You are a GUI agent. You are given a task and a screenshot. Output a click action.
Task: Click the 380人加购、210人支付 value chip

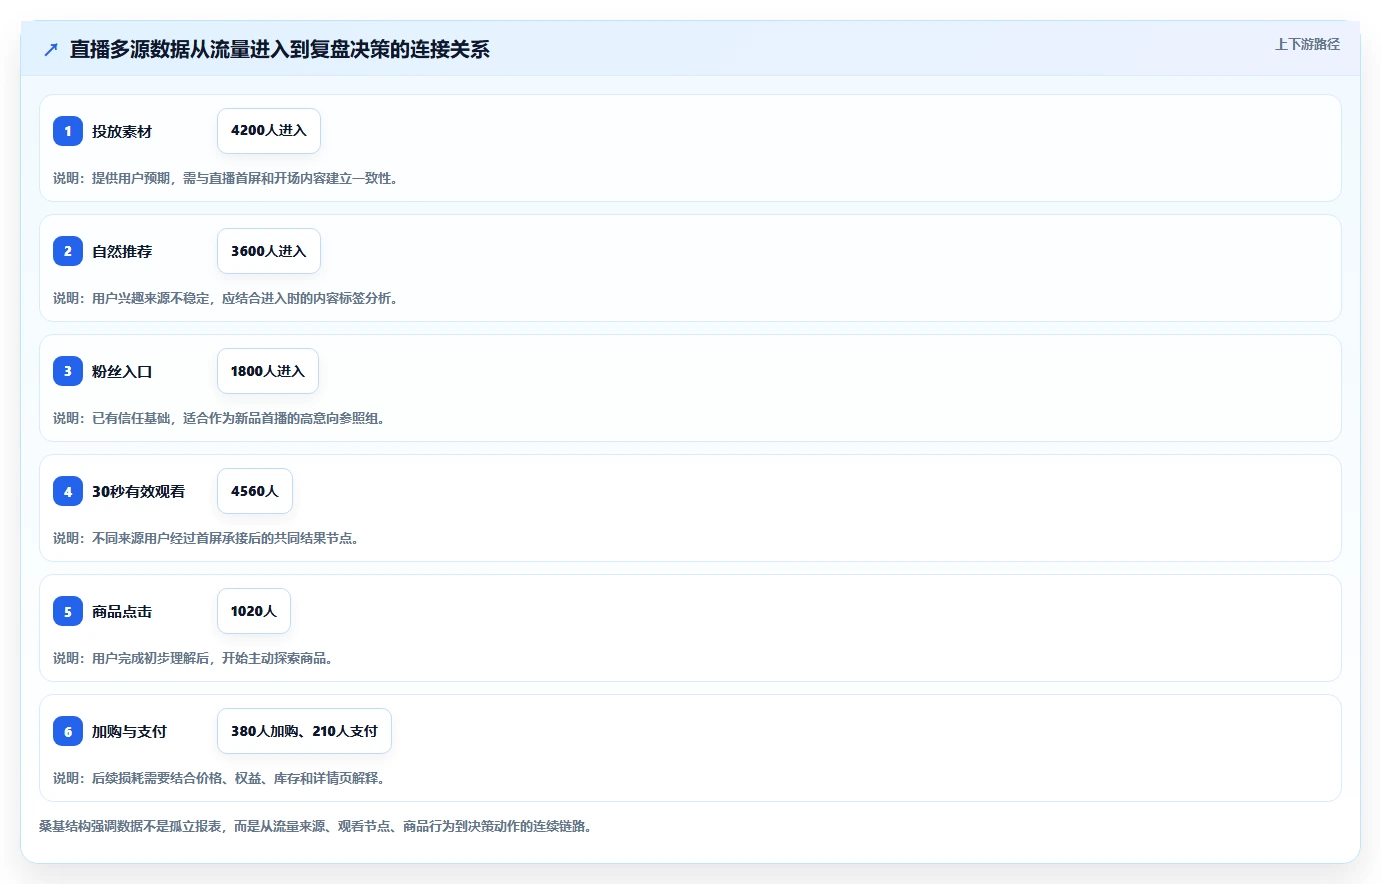point(304,731)
